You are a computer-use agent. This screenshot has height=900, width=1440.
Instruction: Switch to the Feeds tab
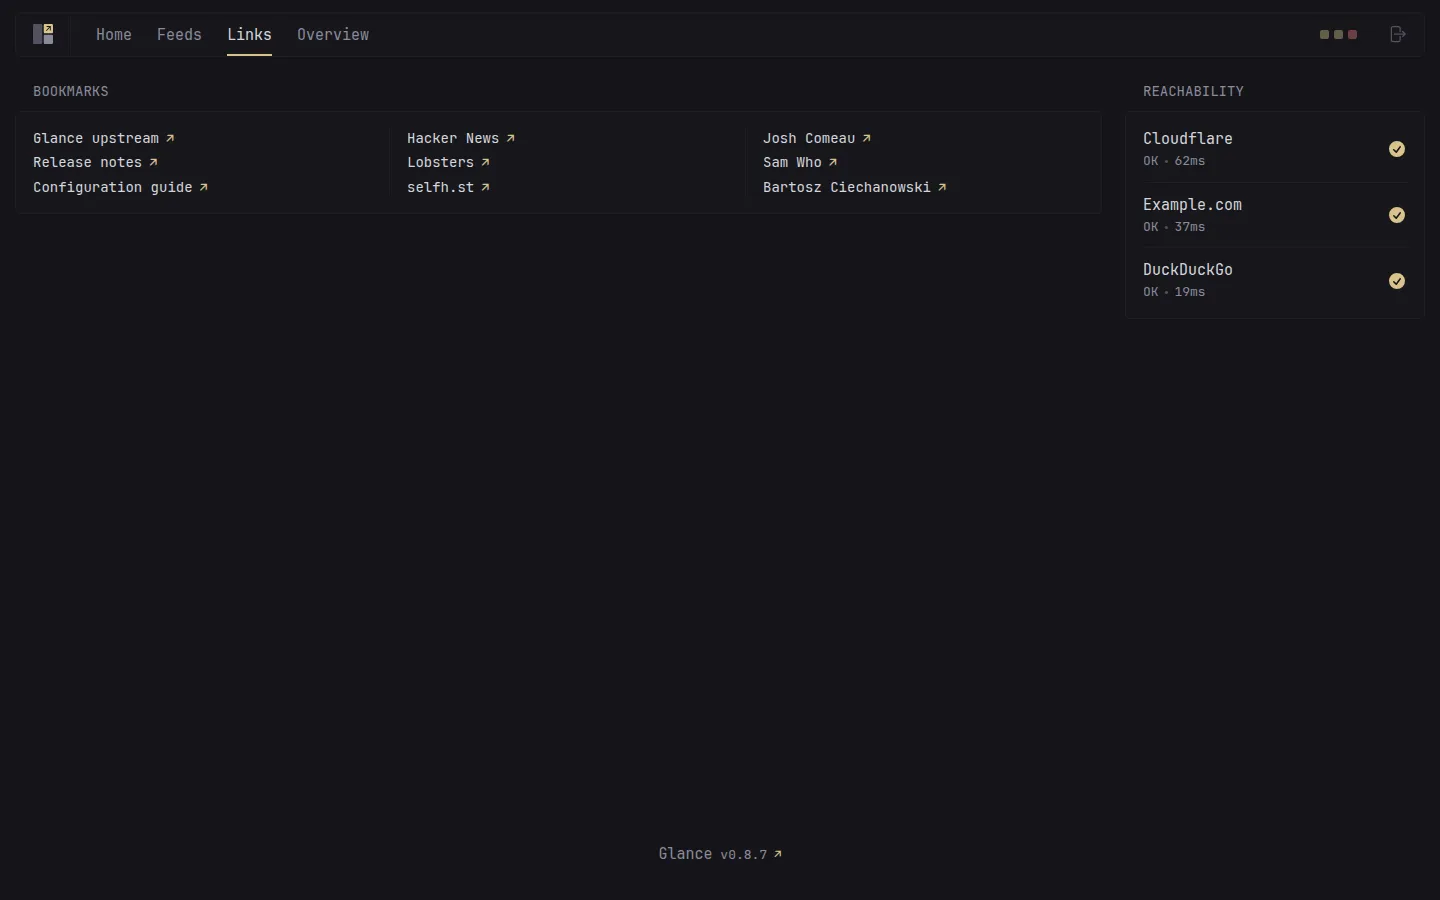(x=179, y=34)
